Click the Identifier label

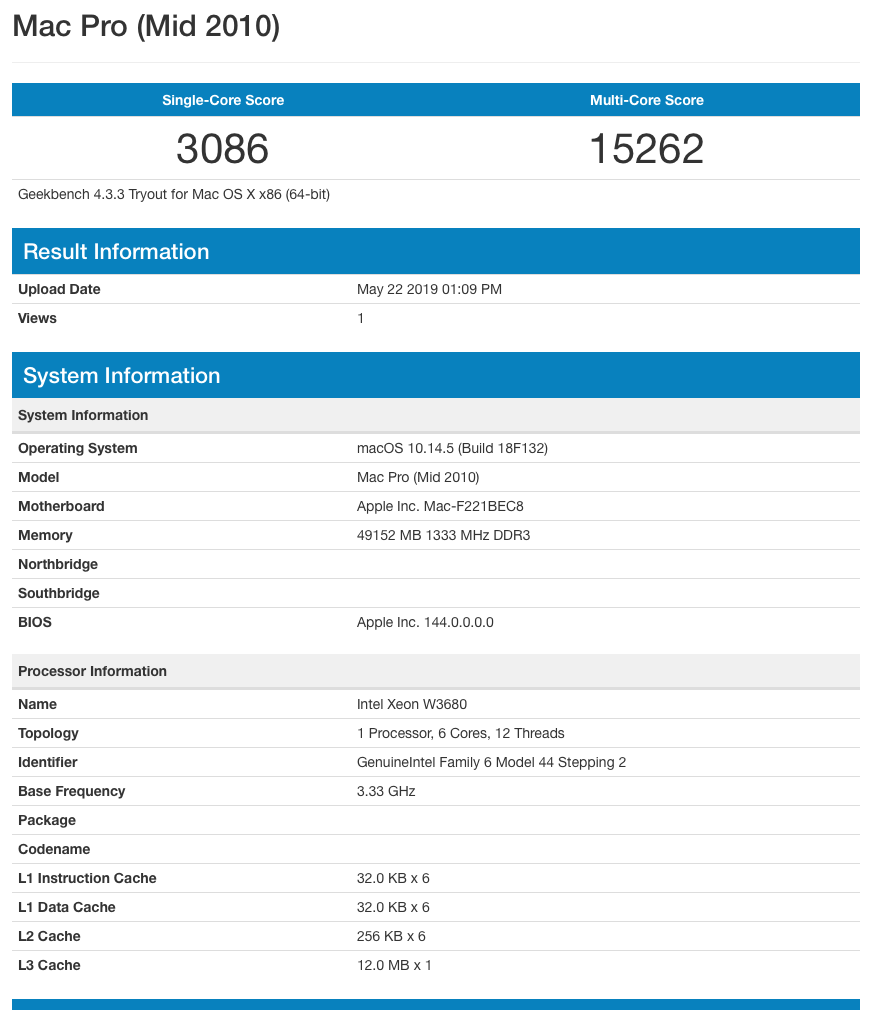tap(48, 762)
